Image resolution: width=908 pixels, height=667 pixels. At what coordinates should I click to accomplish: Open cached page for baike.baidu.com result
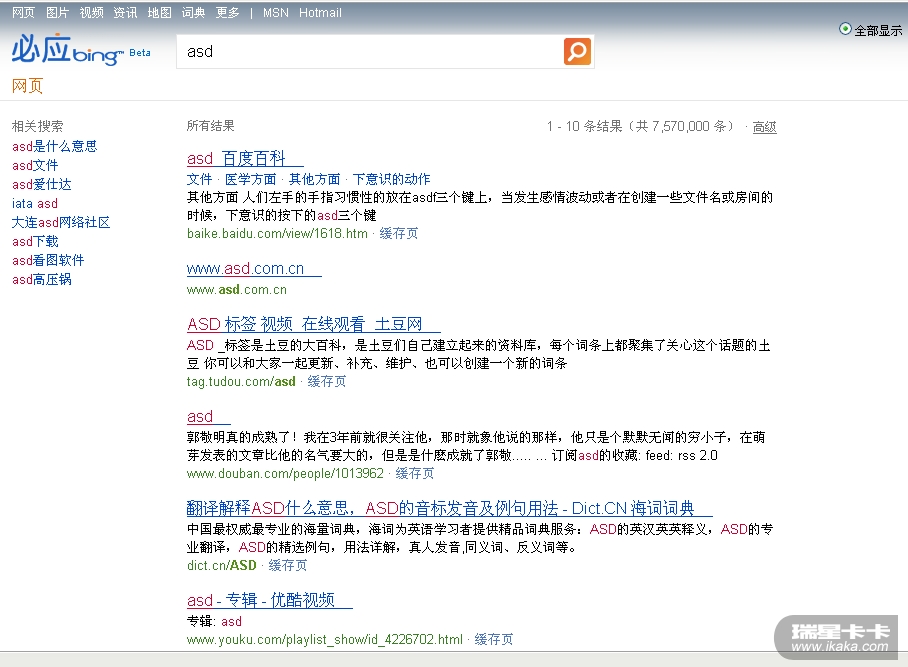[398, 233]
